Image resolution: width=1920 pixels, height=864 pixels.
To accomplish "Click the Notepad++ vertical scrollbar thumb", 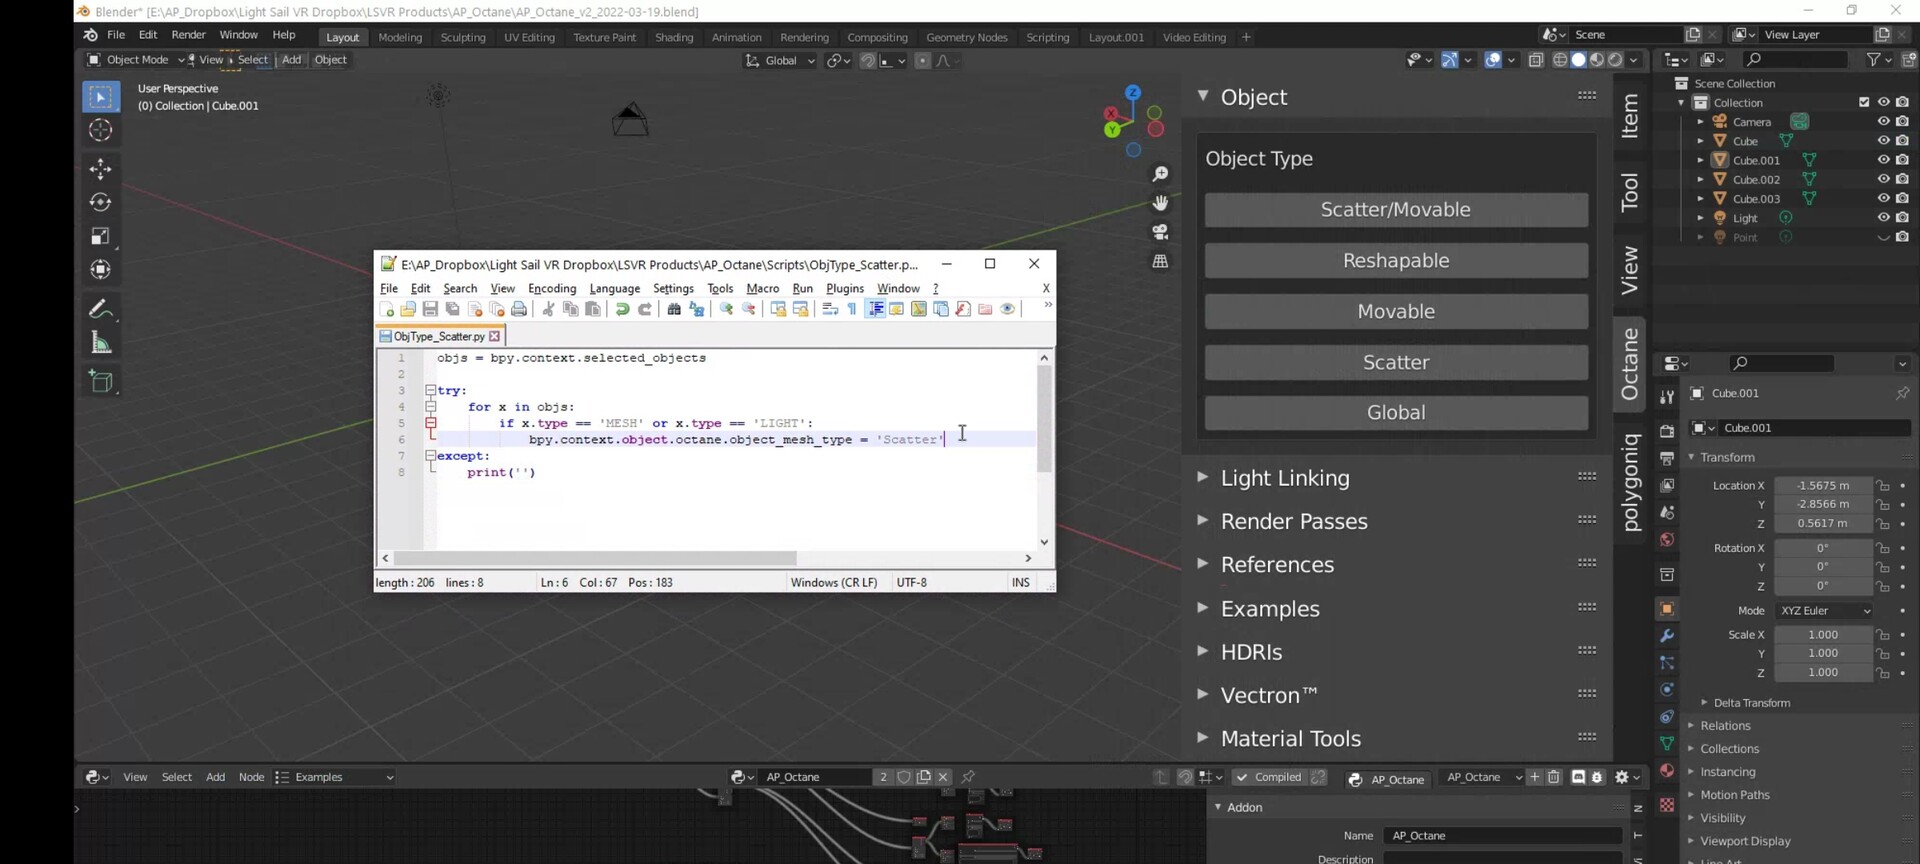I will click(x=1044, y=418).
